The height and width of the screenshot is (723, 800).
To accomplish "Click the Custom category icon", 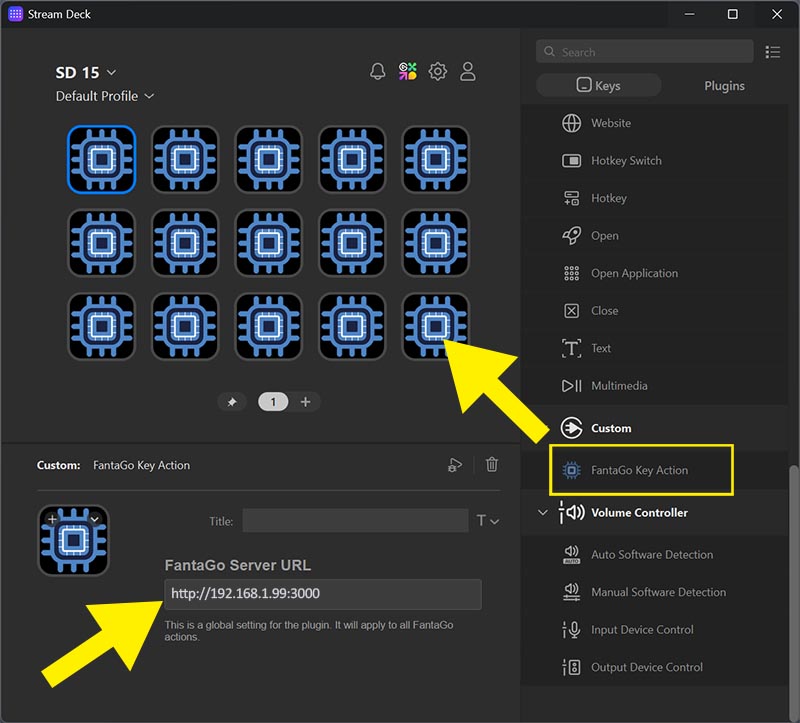I will [571, 428].
